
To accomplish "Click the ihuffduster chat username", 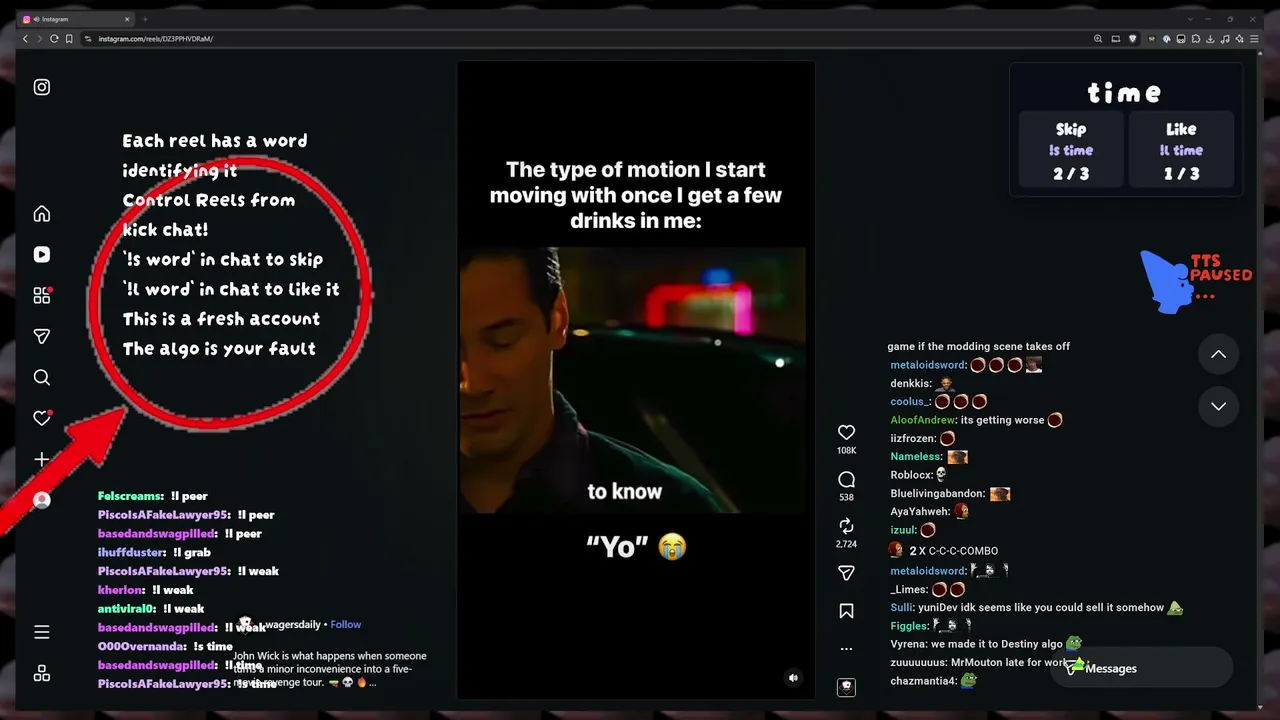I will (x=131, y=552).
